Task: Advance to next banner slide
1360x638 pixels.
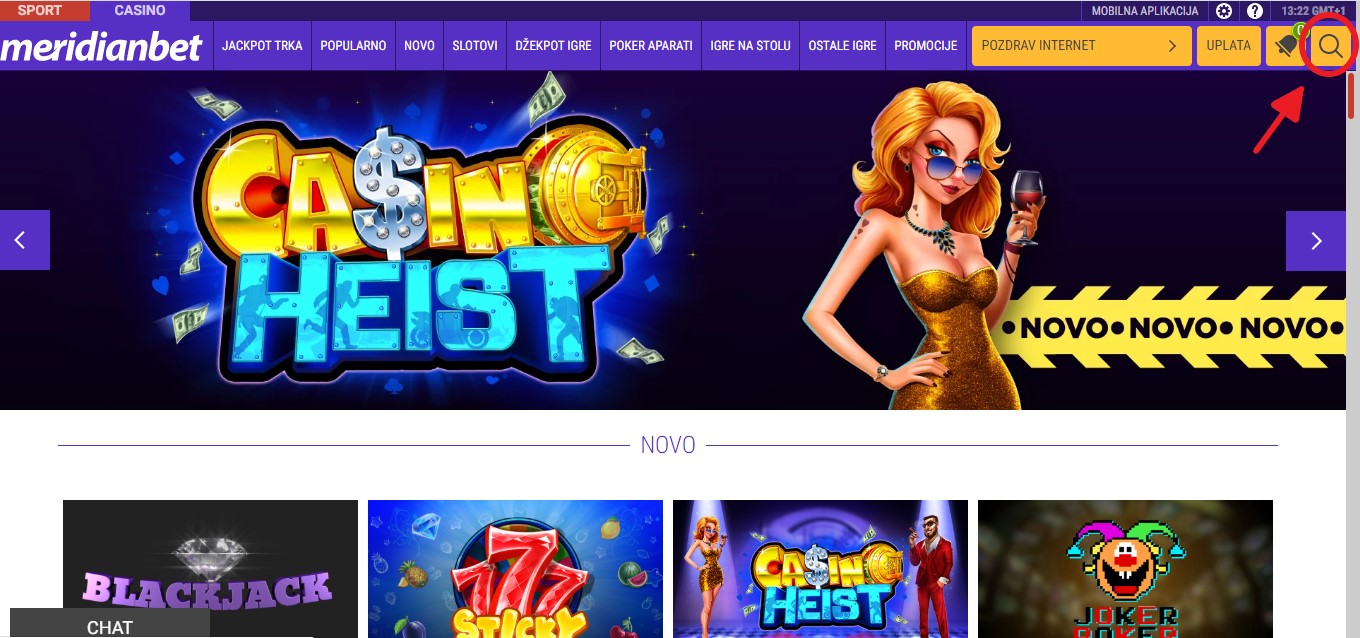Action: tap(1316, 240)
